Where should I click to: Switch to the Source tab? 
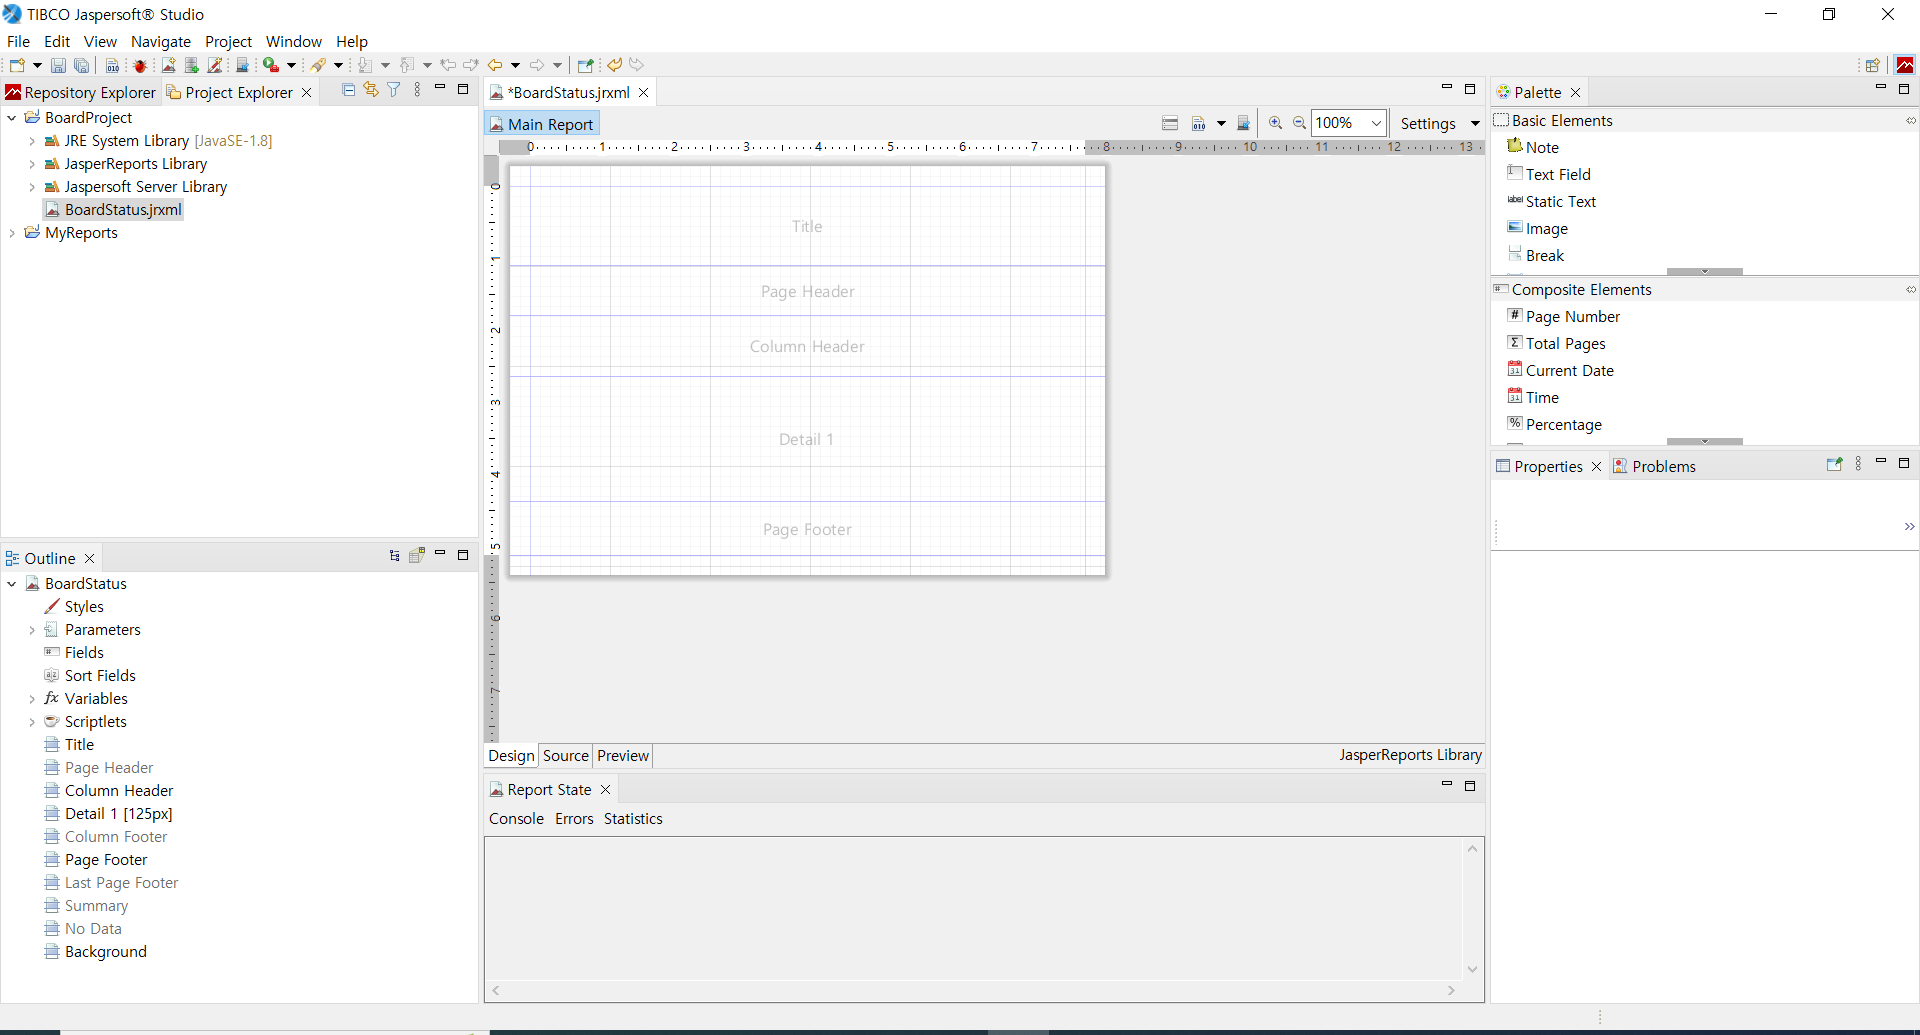(x=566, y=756)
